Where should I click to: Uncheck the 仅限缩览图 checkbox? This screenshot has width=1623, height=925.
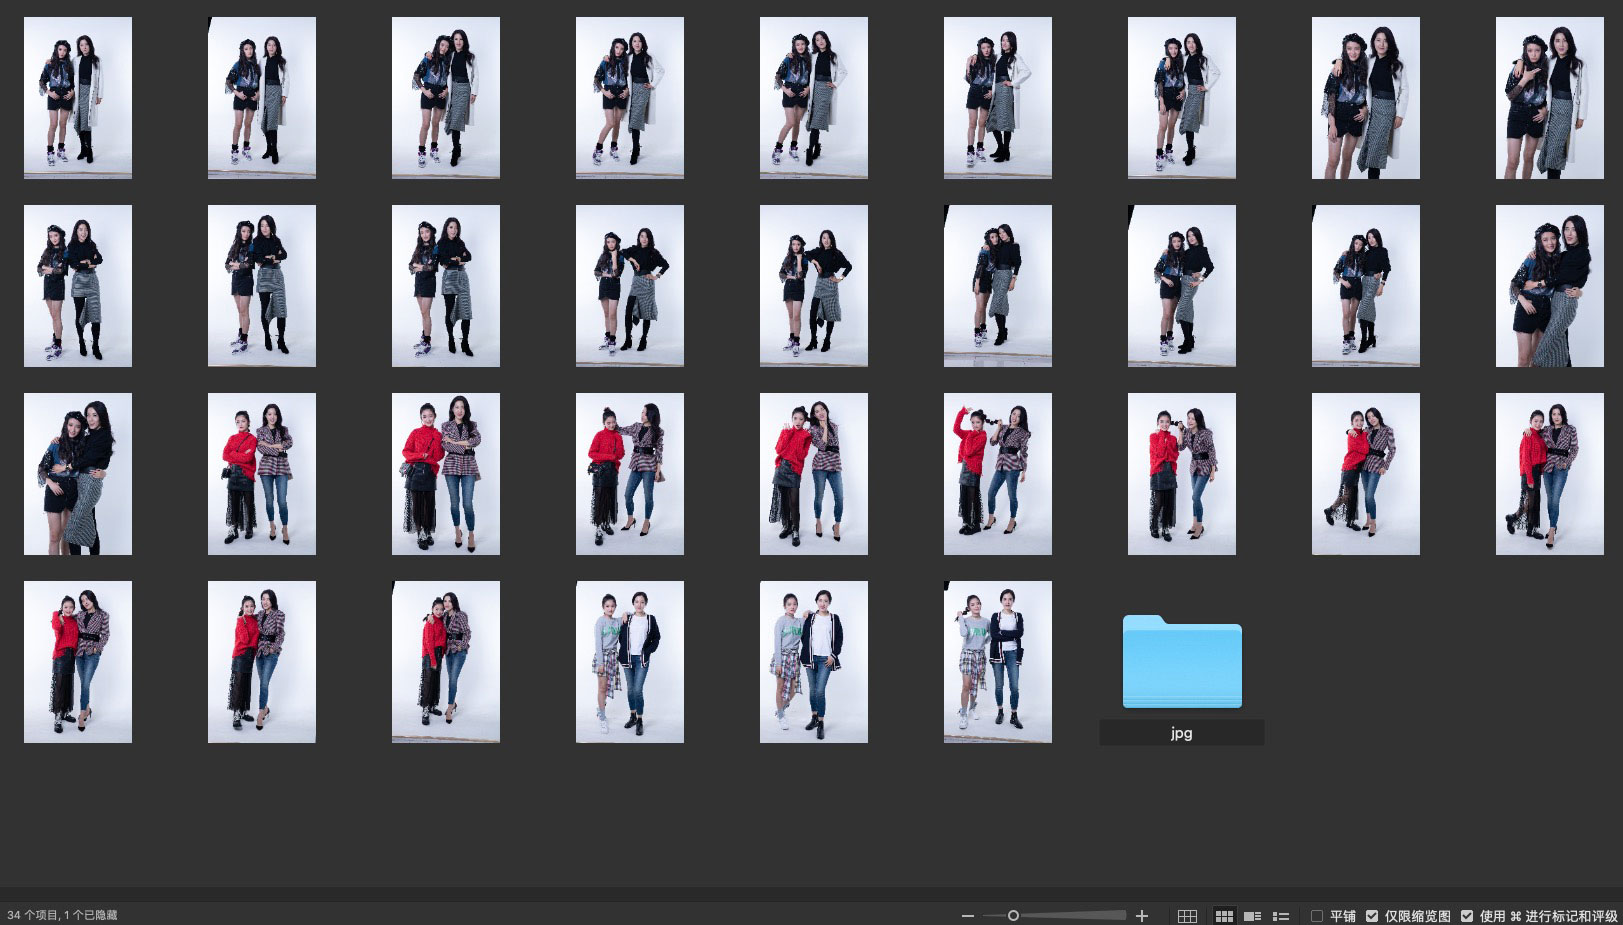(x=1372, y=916)
